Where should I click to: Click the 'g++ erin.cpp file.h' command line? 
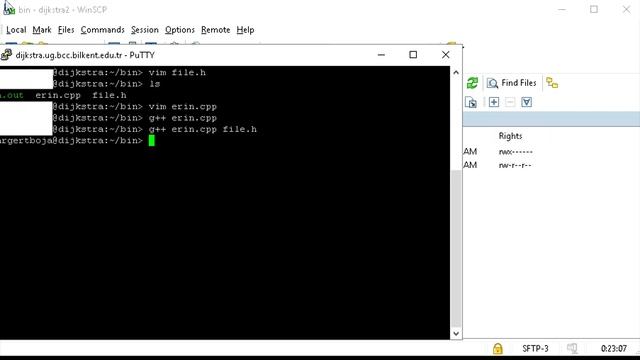203,129
